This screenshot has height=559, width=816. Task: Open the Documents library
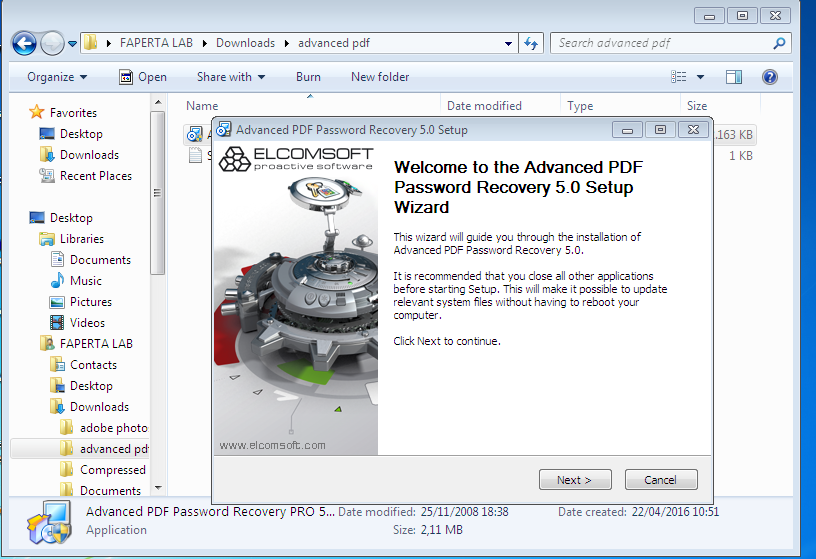(100, 260)
